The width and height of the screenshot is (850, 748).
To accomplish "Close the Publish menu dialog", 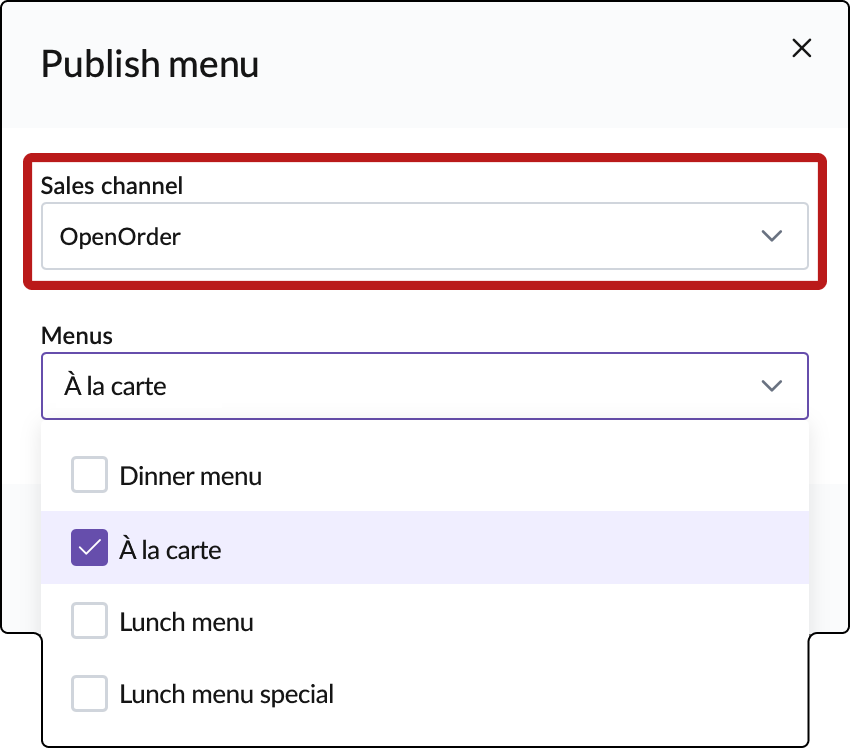I will click(x=801, y=48).
